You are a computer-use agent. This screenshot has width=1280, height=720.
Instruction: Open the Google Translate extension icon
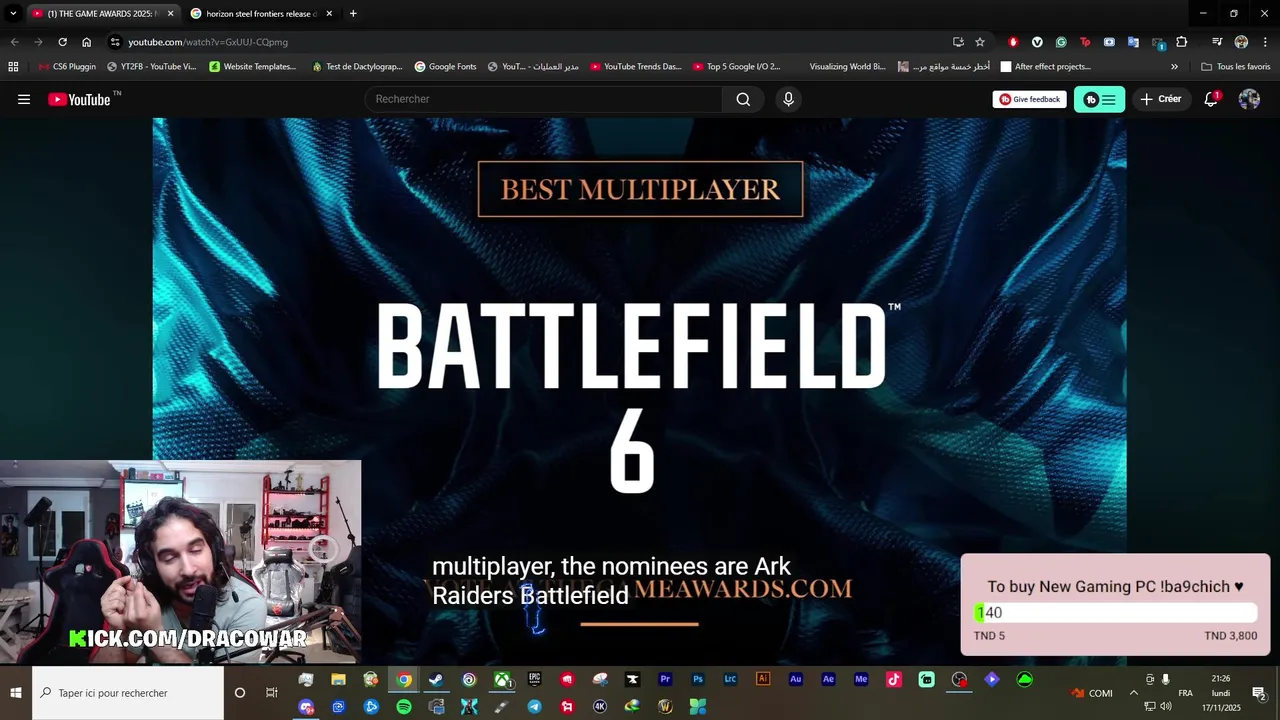[x=1133, y=42]
